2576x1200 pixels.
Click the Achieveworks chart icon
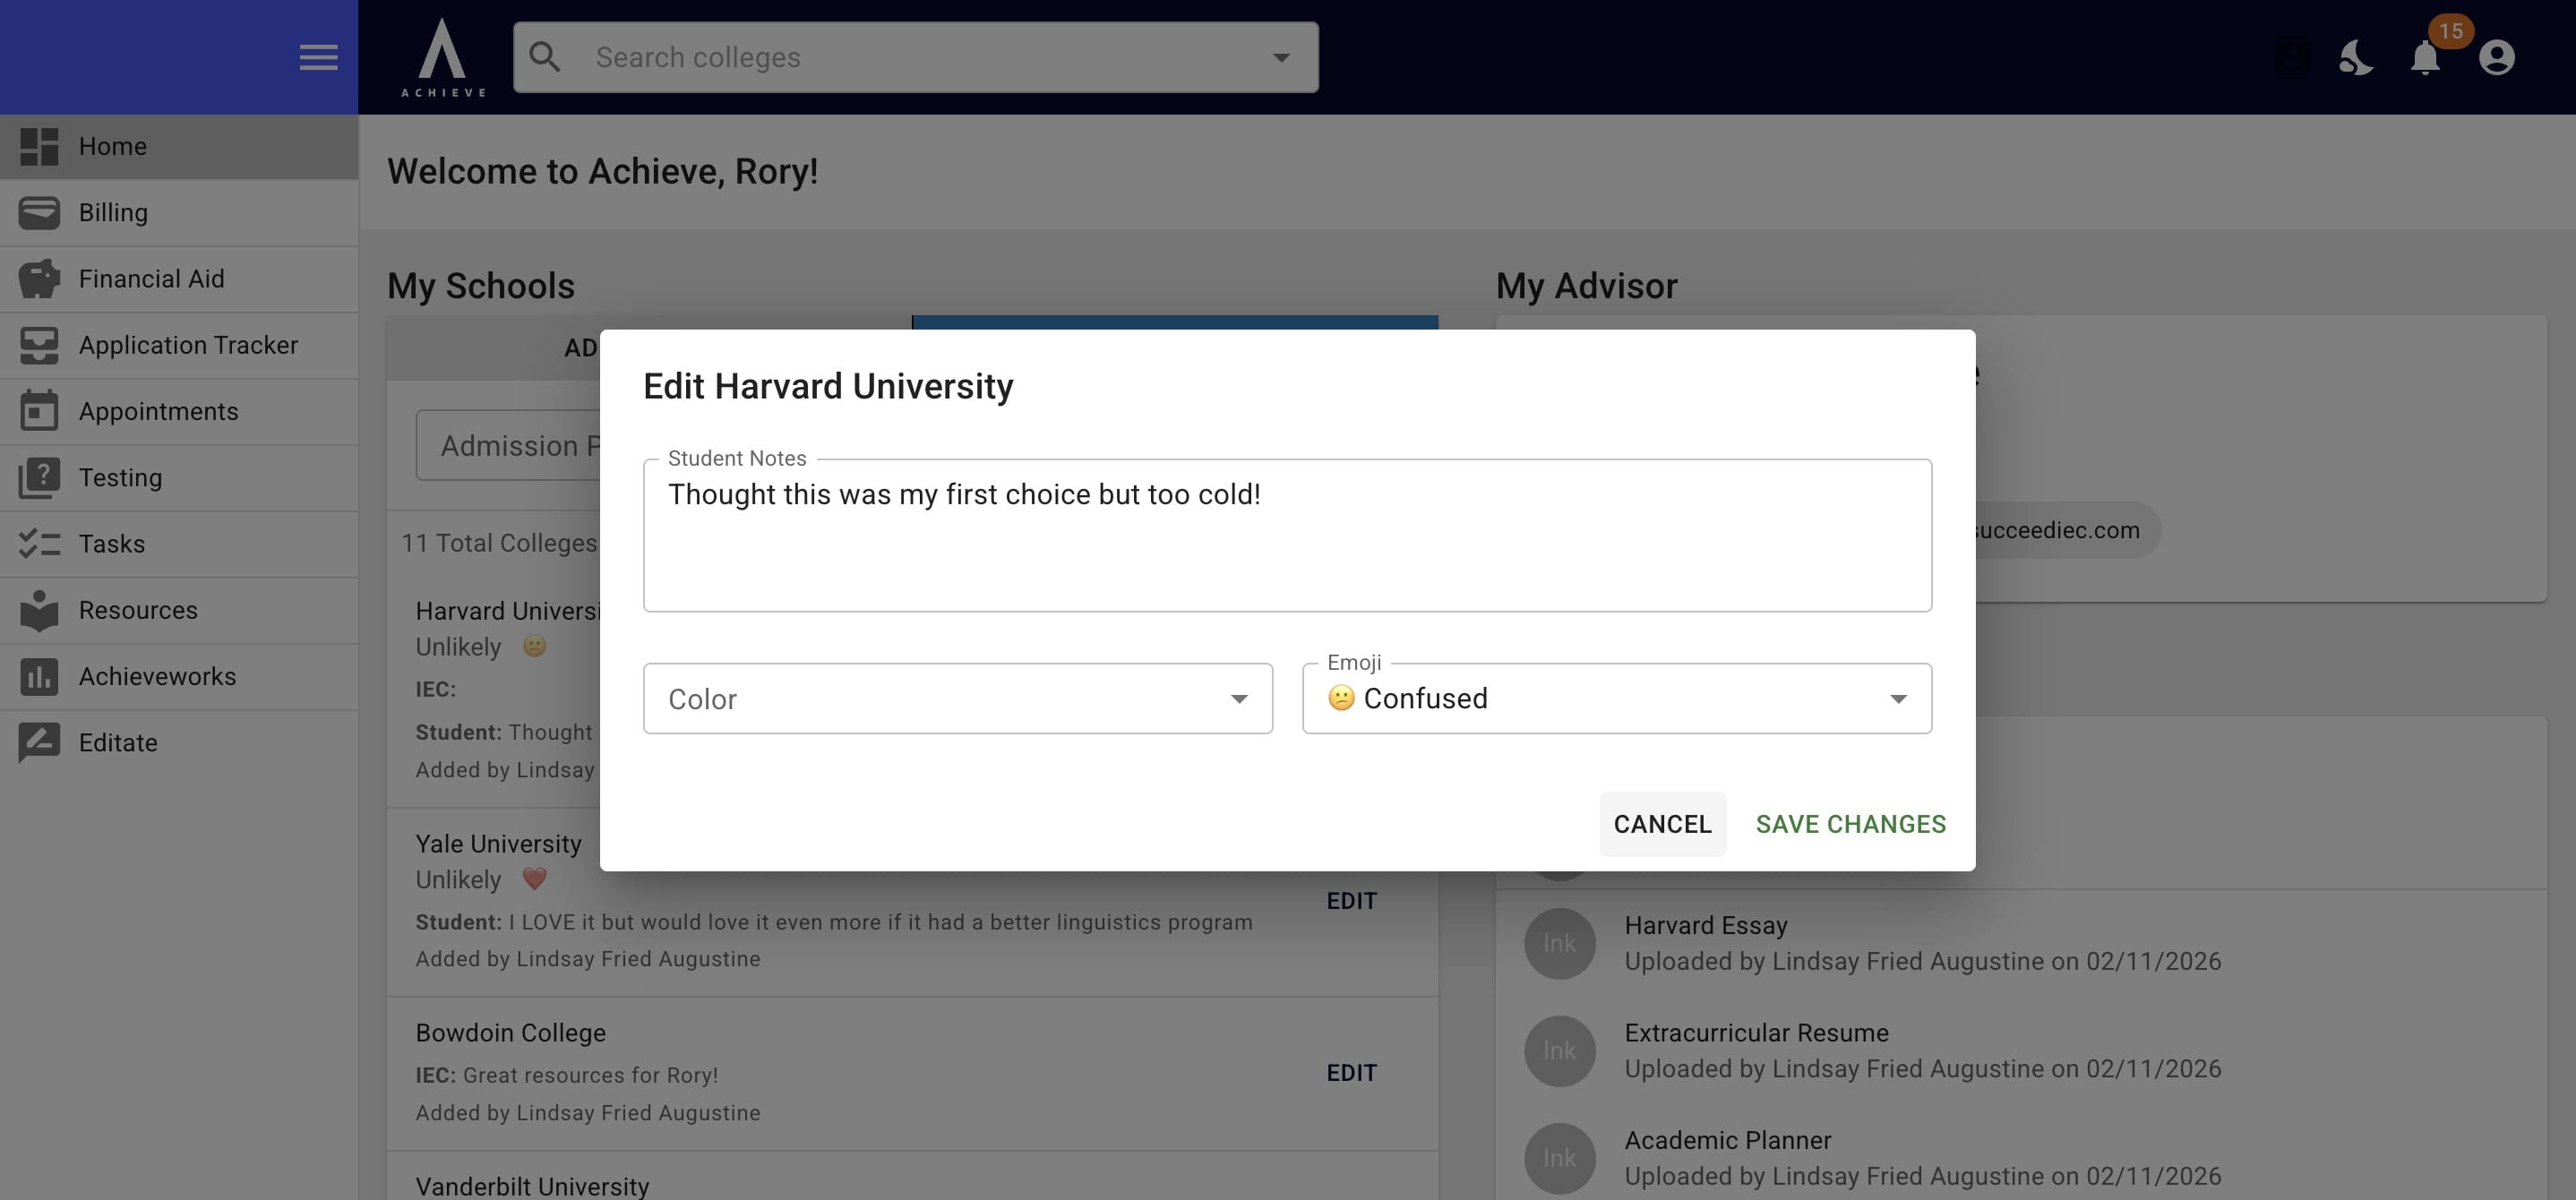39,676
